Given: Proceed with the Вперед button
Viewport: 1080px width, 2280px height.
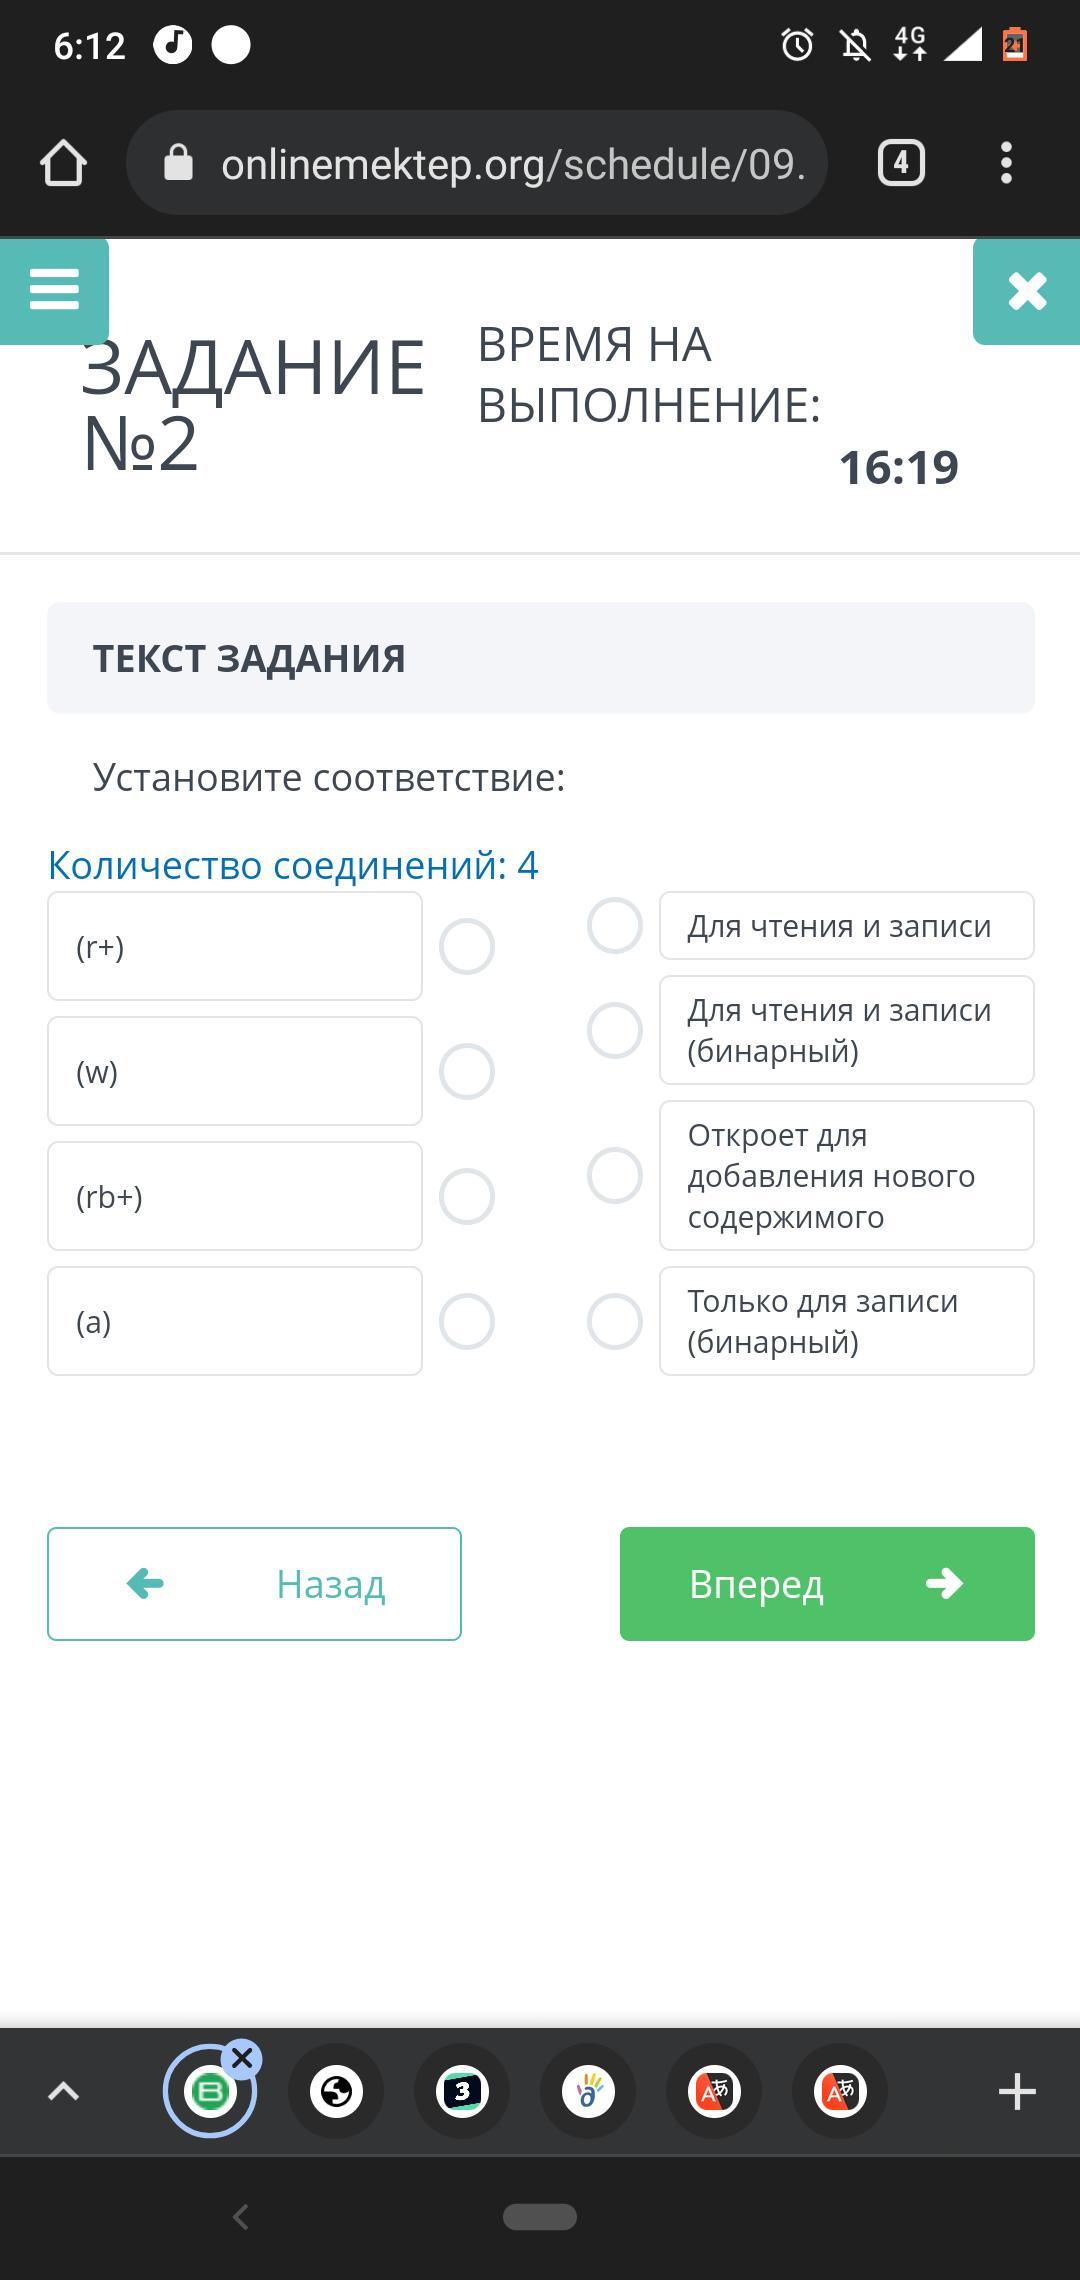Looking at the screenshot, I should click(827, 1584).
